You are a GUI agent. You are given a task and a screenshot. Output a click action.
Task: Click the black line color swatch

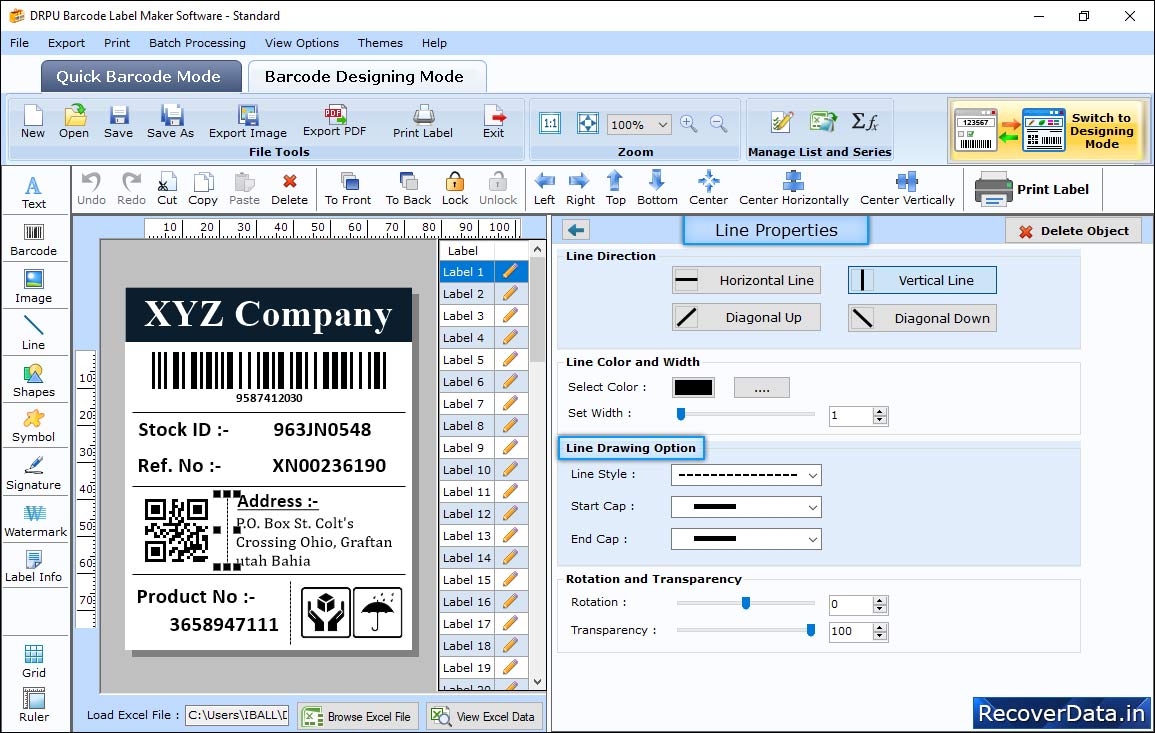693,387
